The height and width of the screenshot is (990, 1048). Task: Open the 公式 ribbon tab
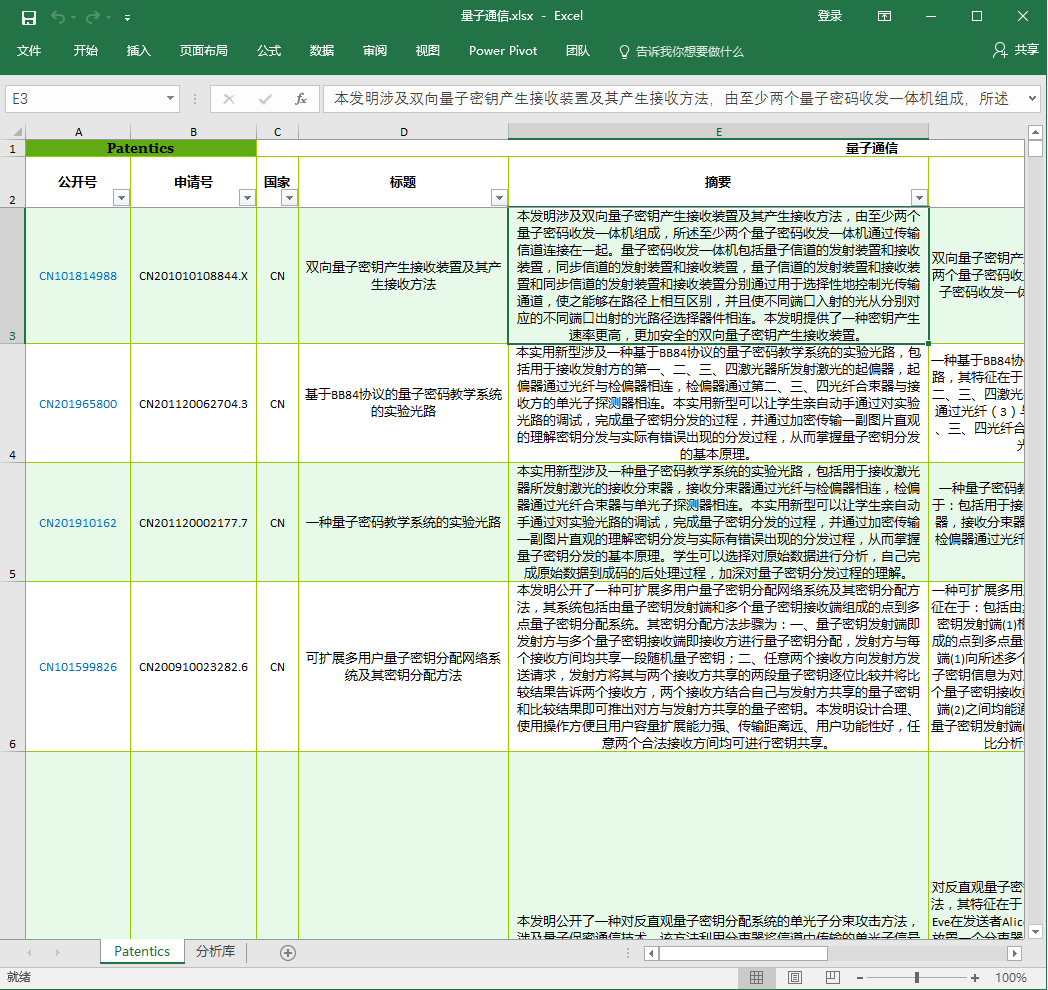point(269,51)
